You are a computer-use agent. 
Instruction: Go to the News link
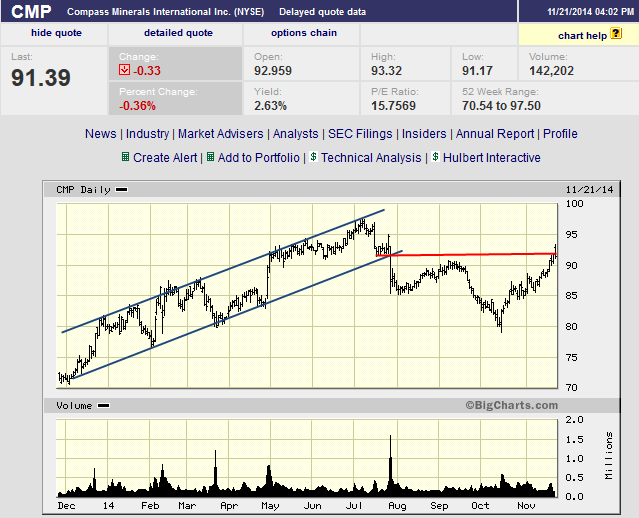pyautogui.click(x=100, y=134)
